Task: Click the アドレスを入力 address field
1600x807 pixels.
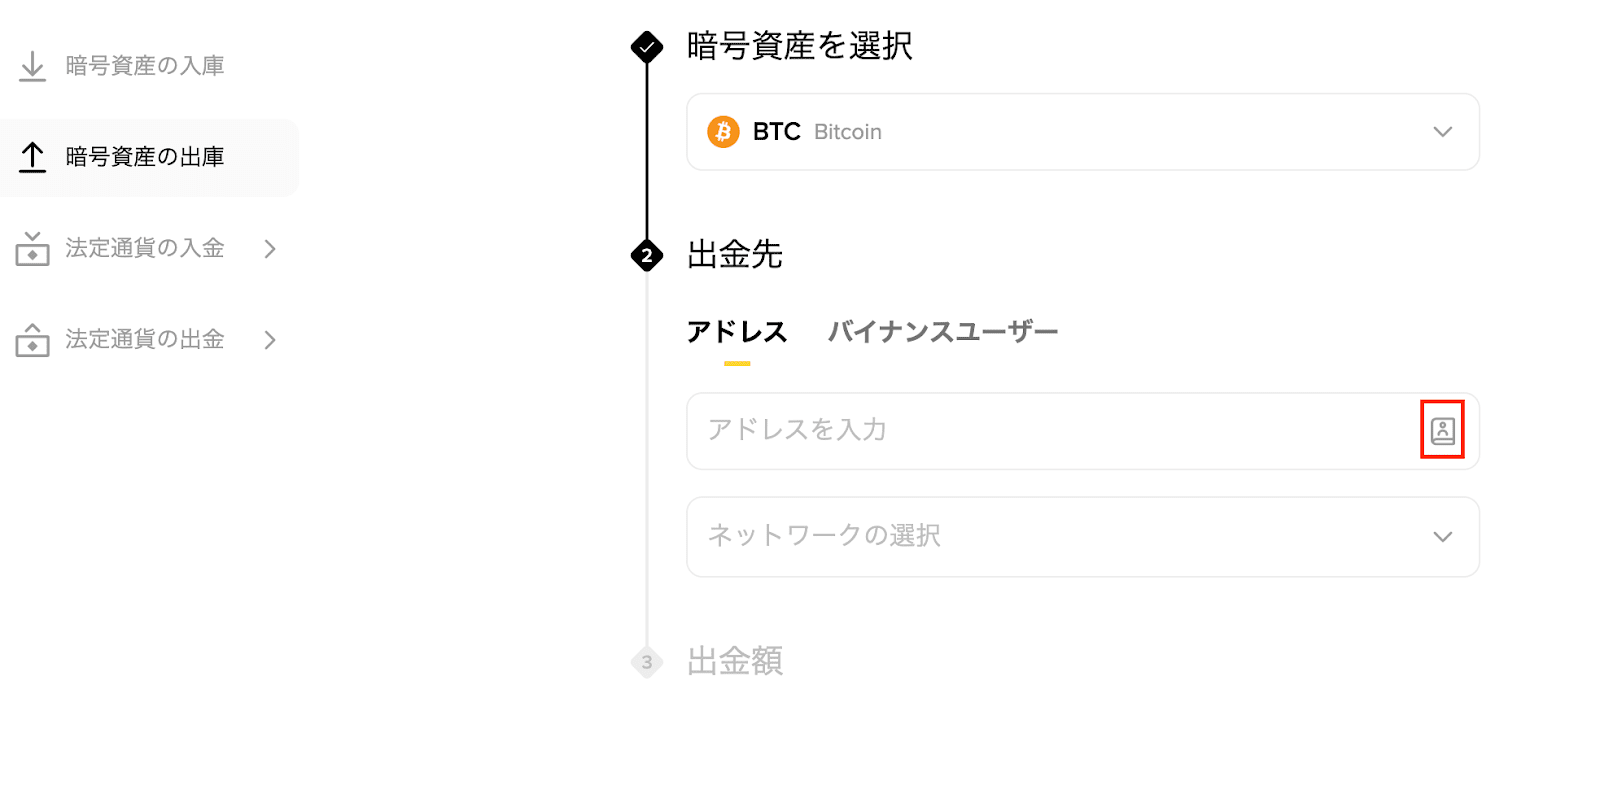Action: click(1050, 430)
